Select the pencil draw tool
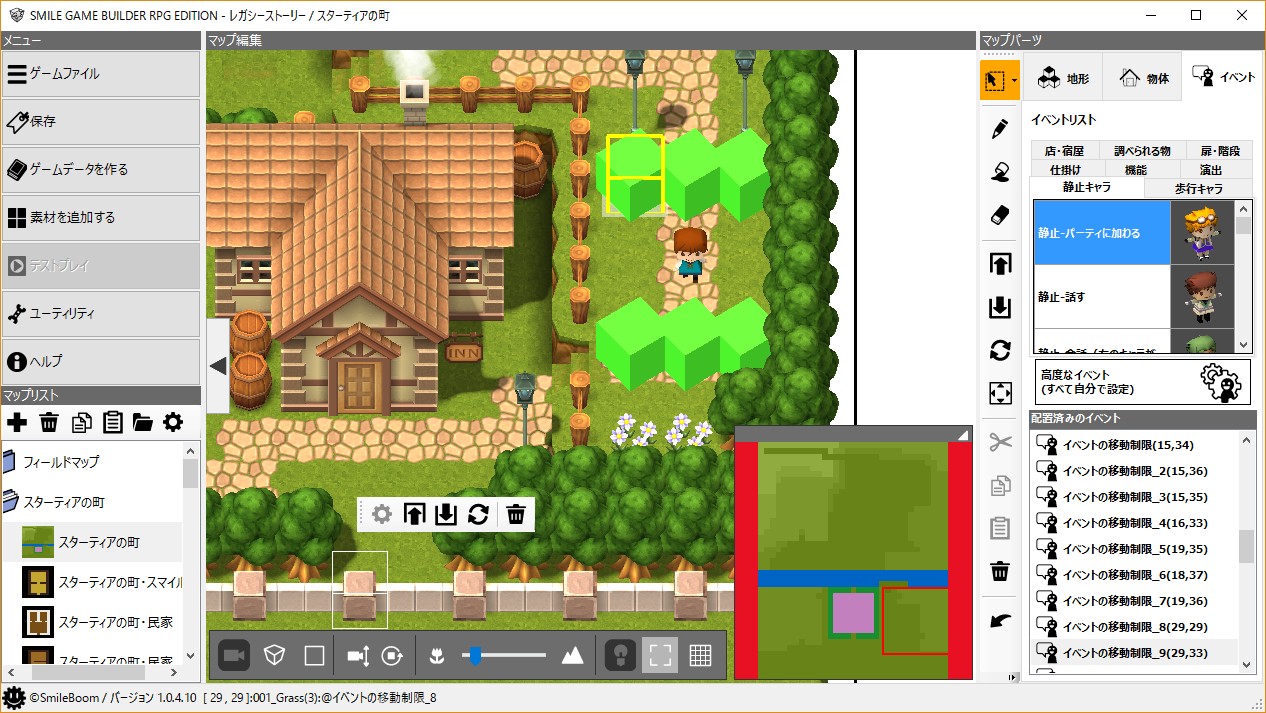This screenshot has height=713, width=1266. point(999,129)
